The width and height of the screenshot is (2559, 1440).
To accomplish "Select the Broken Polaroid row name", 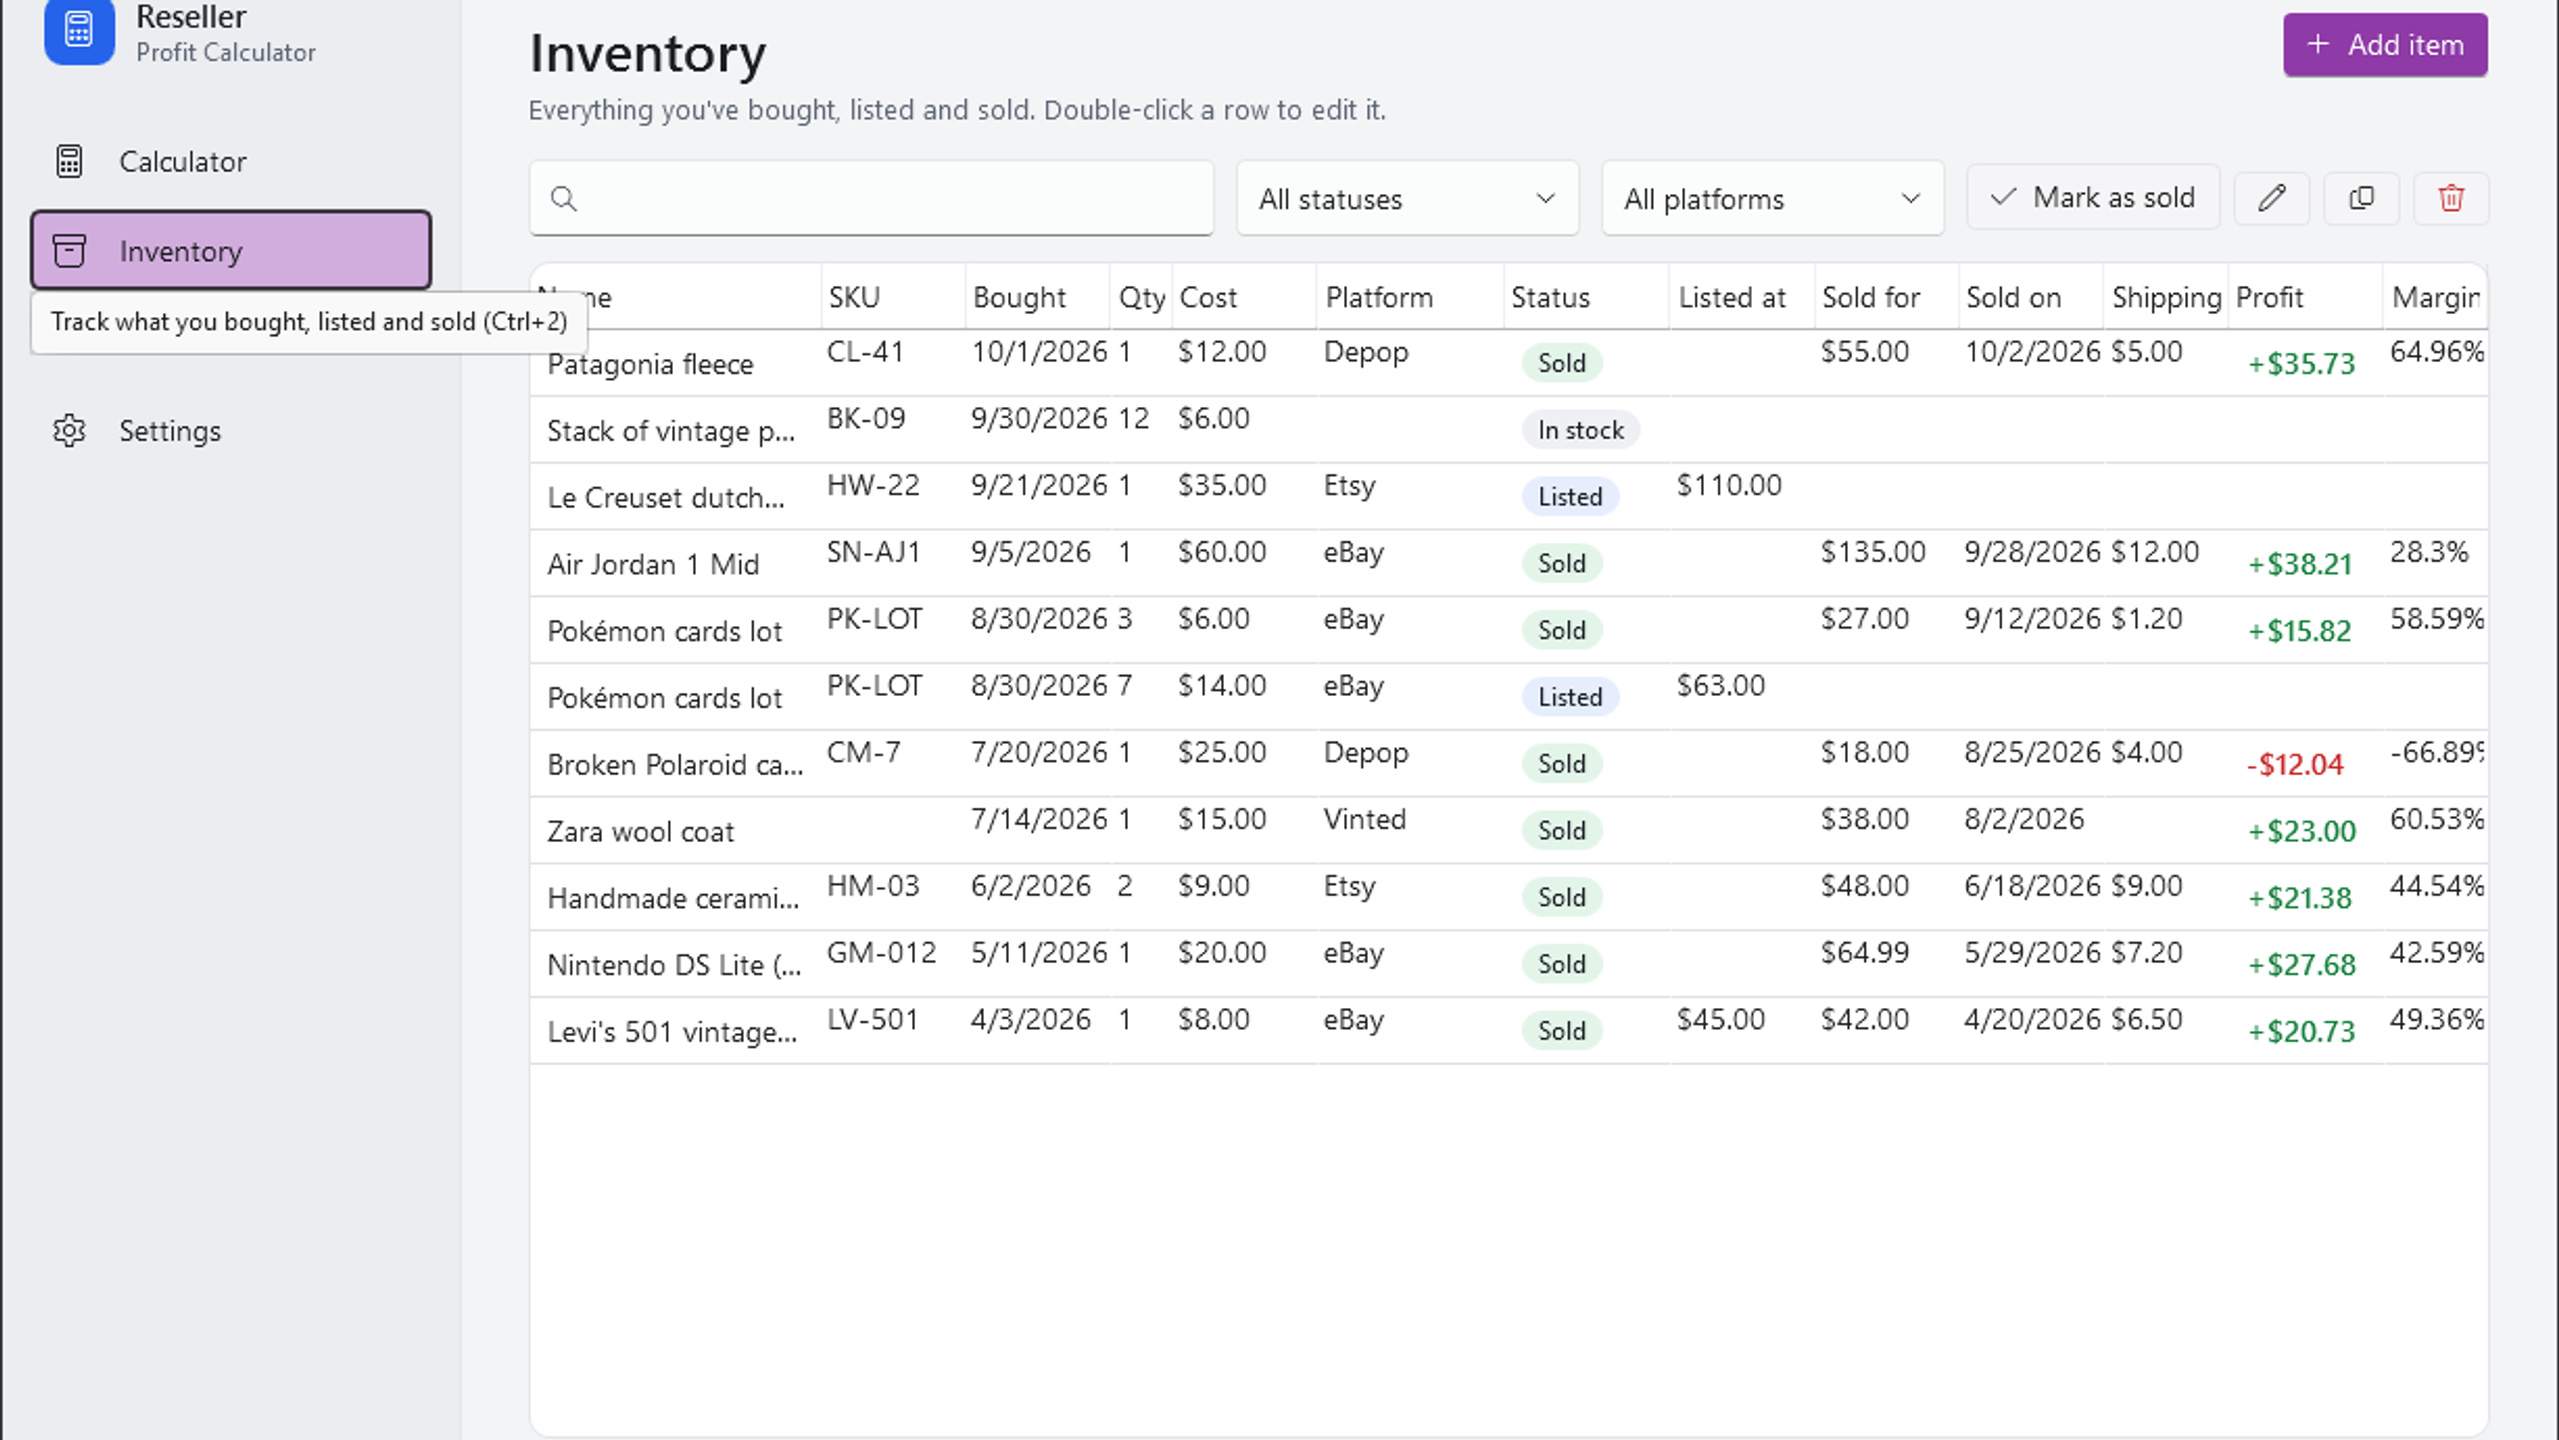I will tap(675, 764).
